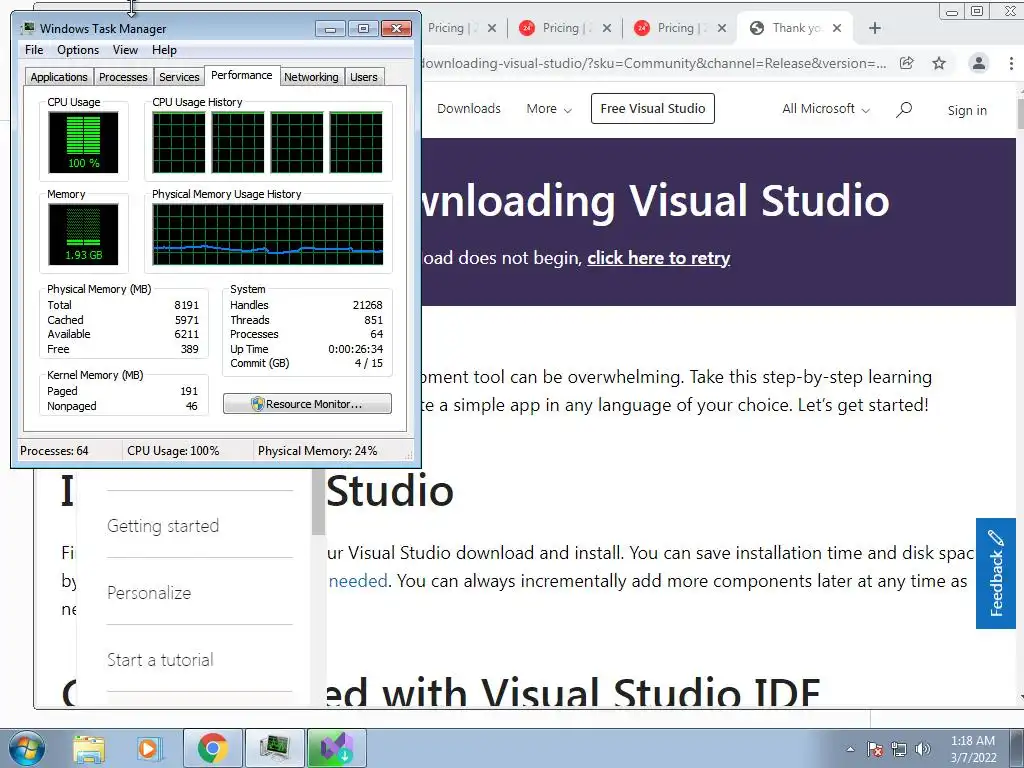The height and width of the screenshot is (768, 1024).
Task: Open the Help menu in Task Manager
Action: [164, 50]
